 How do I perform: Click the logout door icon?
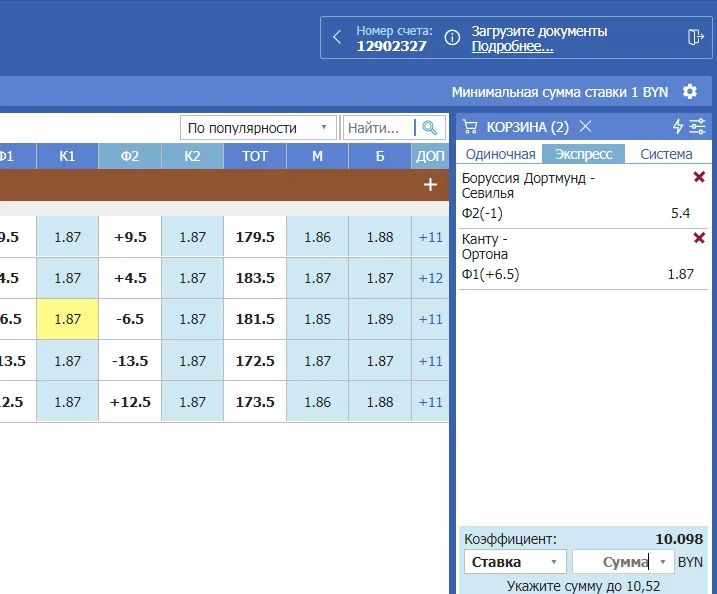coord(696,37)
